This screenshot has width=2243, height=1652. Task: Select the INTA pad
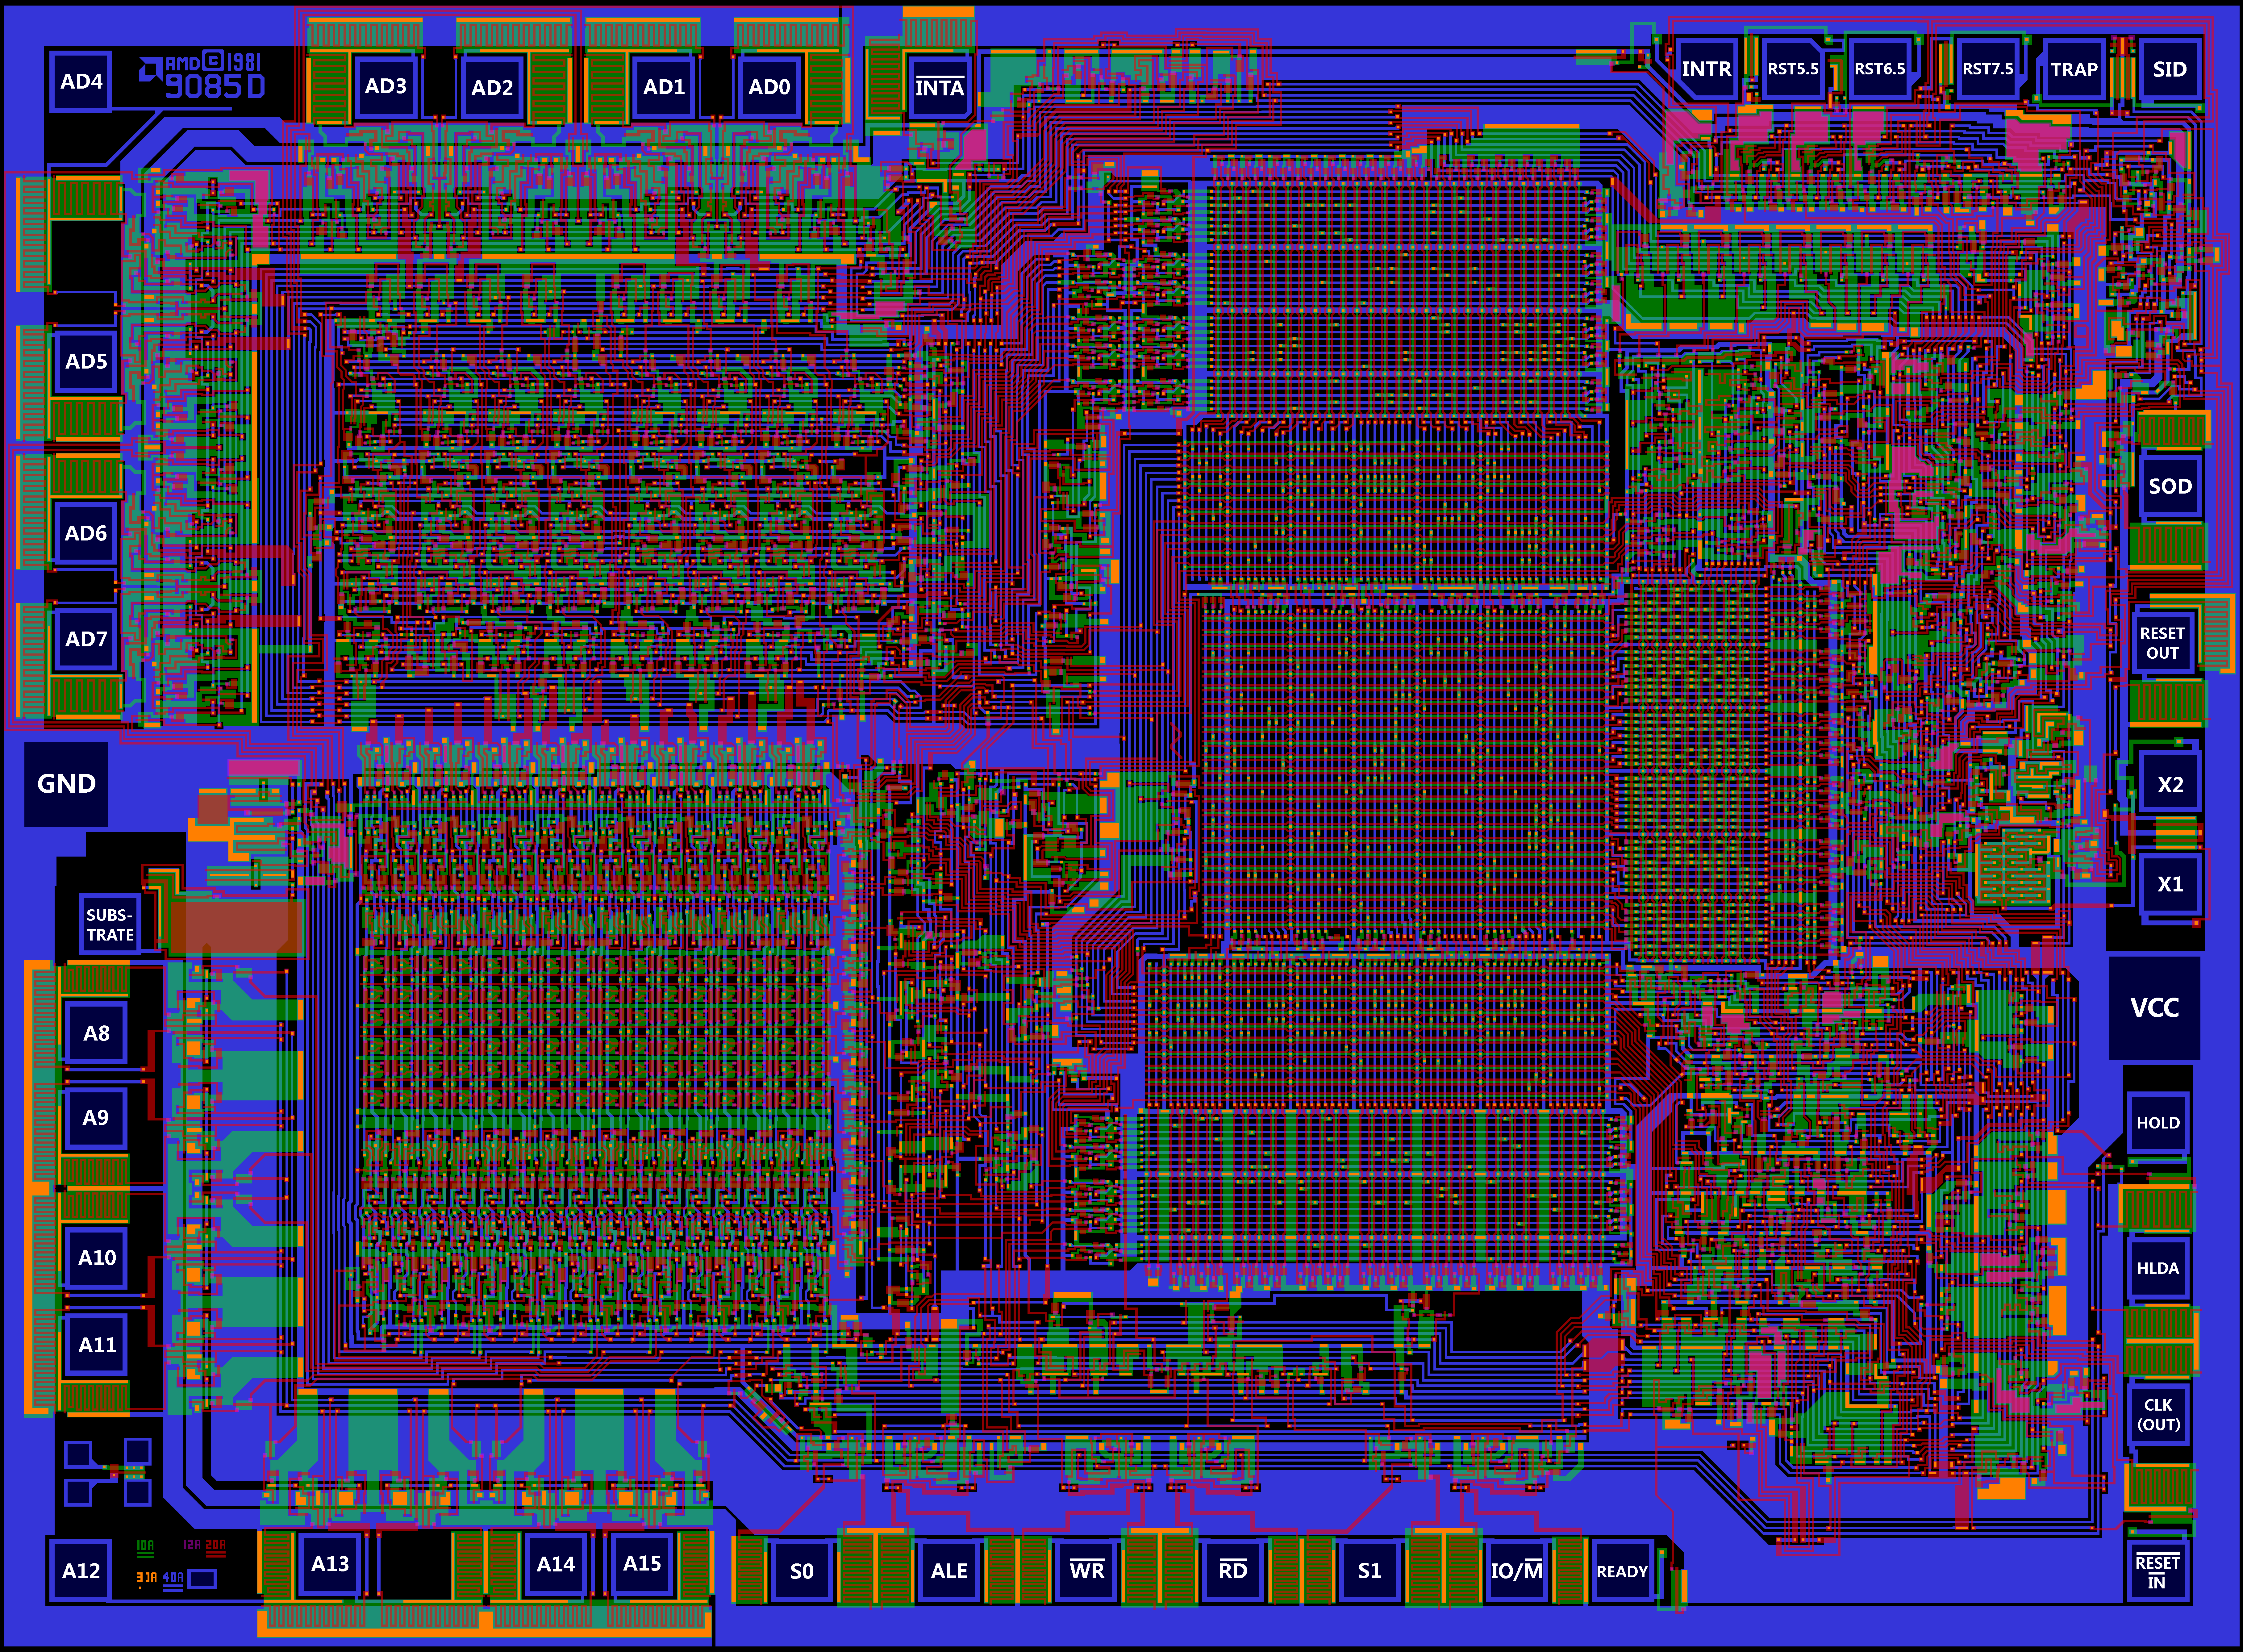(x=940, y=87)
